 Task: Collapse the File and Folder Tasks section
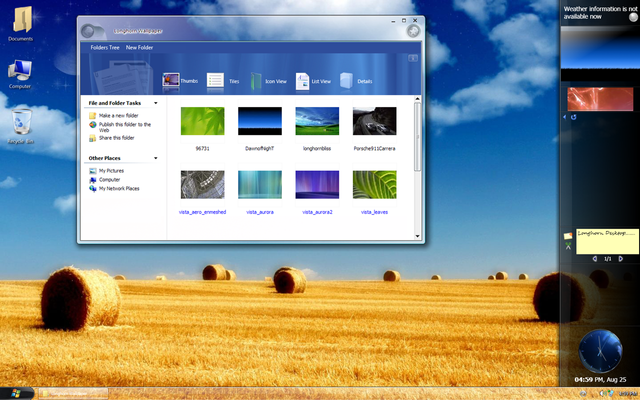156,103
